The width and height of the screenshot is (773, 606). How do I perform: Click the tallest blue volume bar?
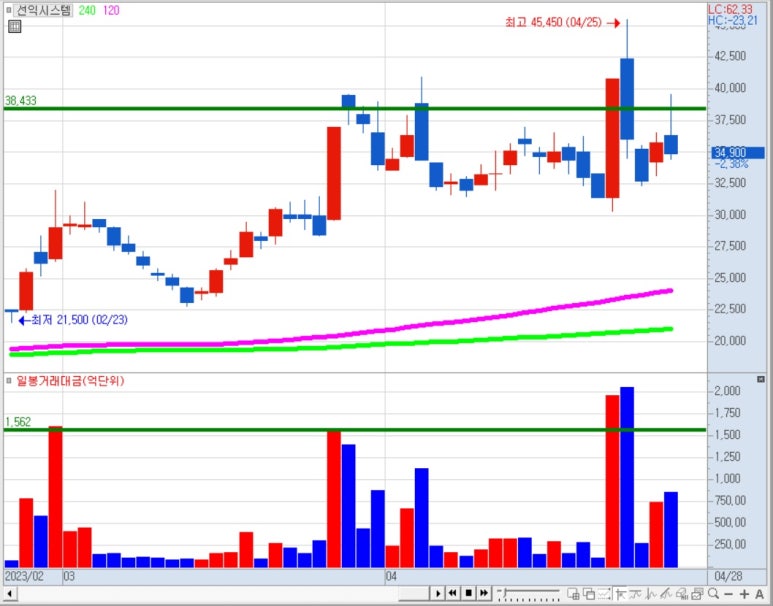click(x=627, y=477)
